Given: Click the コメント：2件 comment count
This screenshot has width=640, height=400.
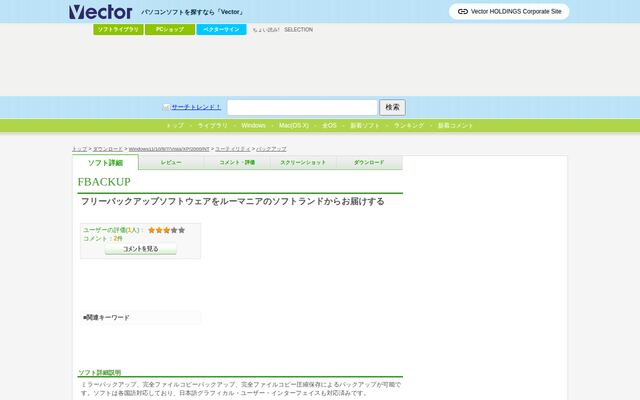Looking at the screenshot, I should click(103, 238).
